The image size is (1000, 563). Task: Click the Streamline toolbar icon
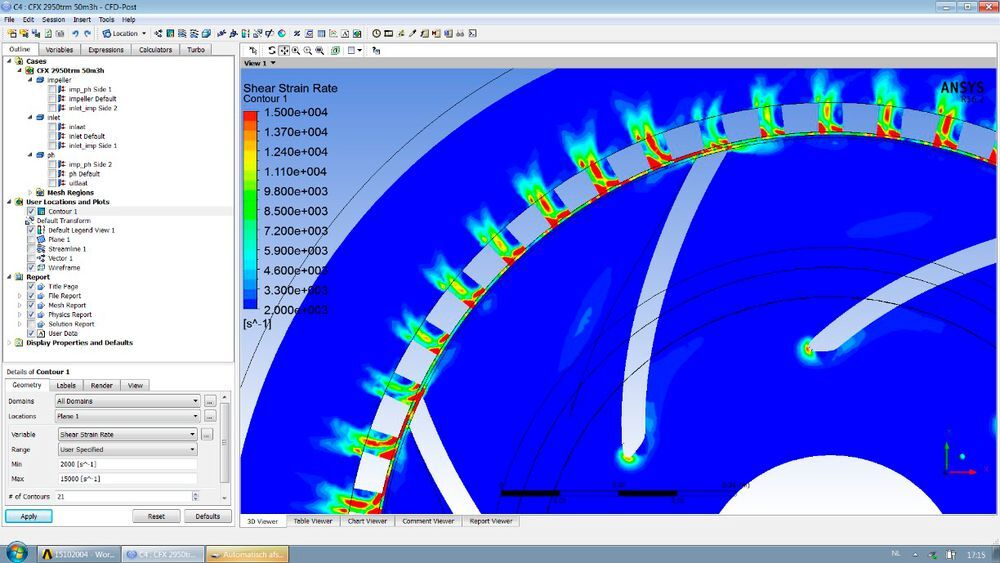(x=182, y=33)
